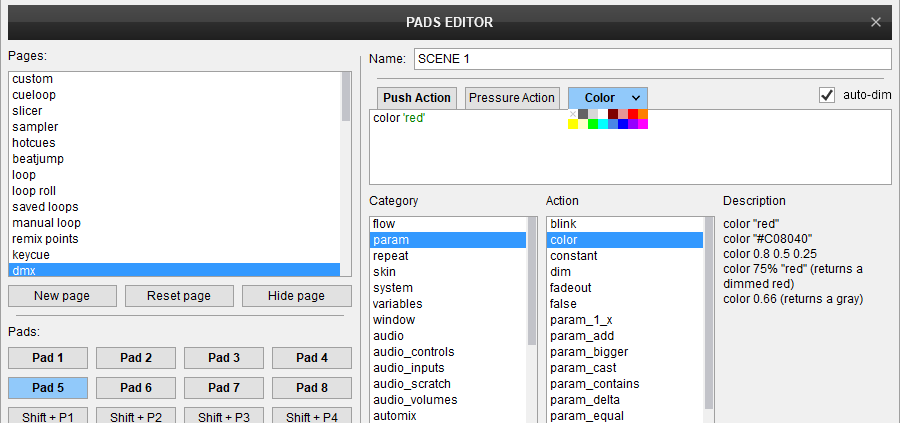The height and width of the screenshot is (423, 900).
Task: Select Pad 1
Action: tap(47, 358)
